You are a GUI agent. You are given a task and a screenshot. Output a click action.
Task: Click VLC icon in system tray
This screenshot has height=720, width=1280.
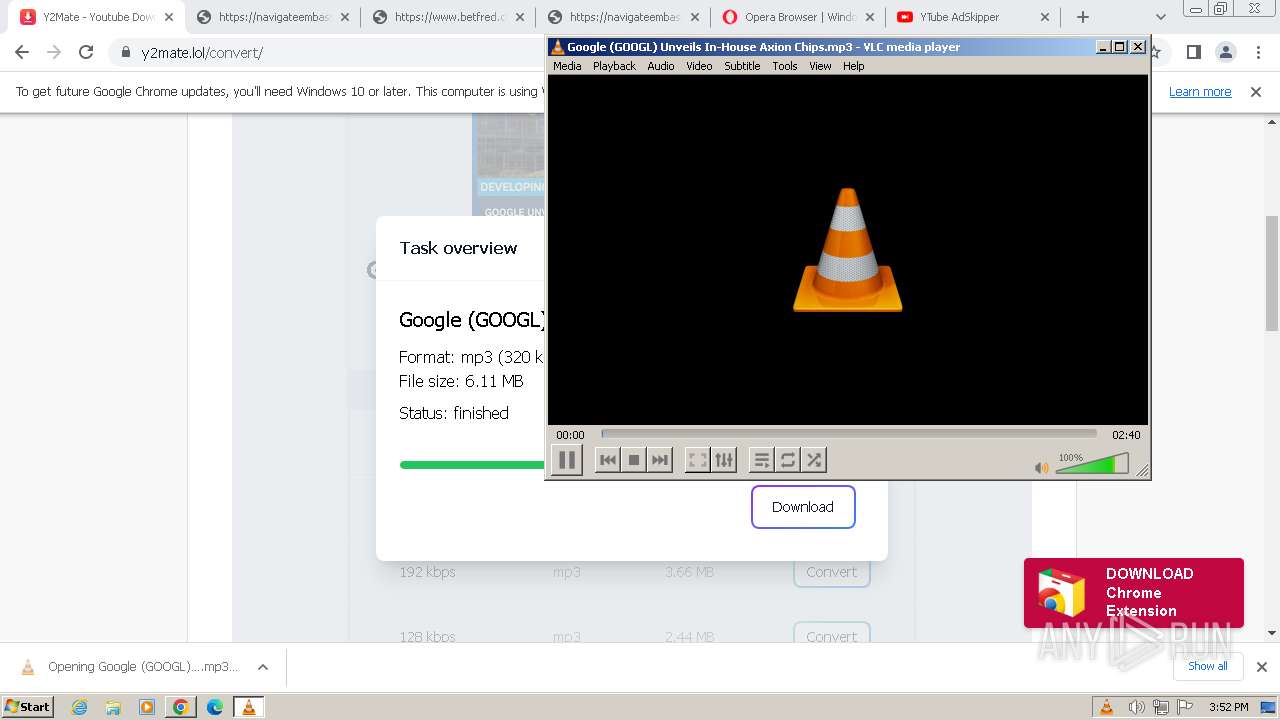click(x=1107, y=707)
